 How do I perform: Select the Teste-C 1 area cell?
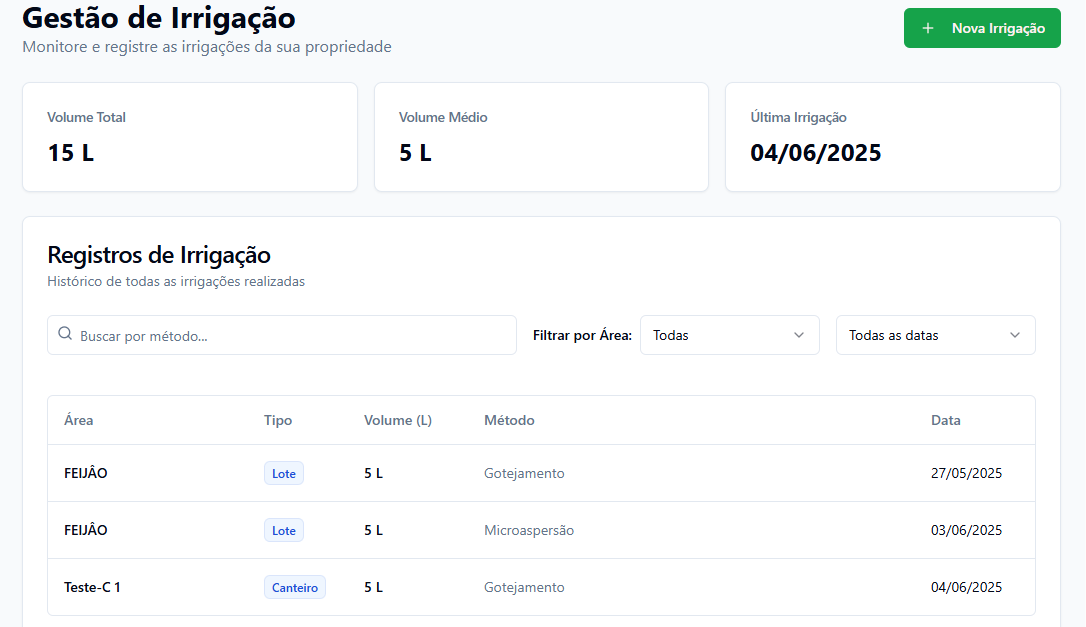[x=92, y=588]
